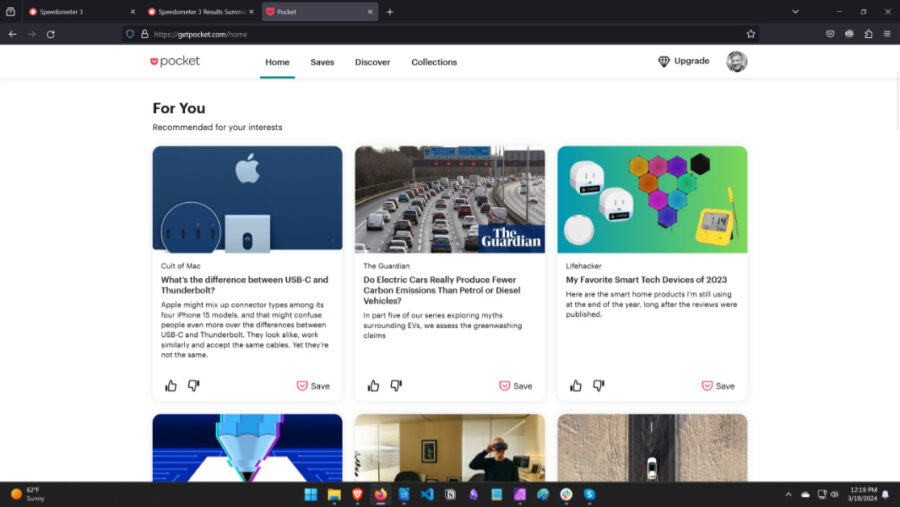The width and height of the screenshot is (900, 507).
Task: Click the tracking protection shield icon
Action: [x=130, y=34]
